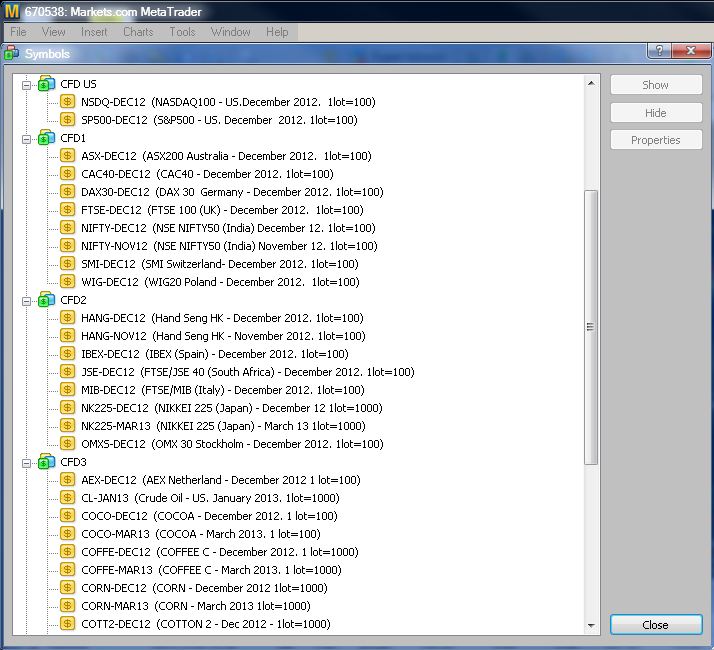The image size is (714, 650).
Task: Open the Tools menu
Action: tap(182, 32)
